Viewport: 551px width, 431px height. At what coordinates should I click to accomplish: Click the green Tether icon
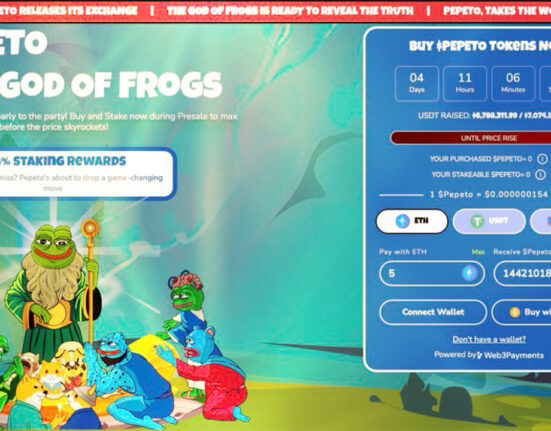477,221
